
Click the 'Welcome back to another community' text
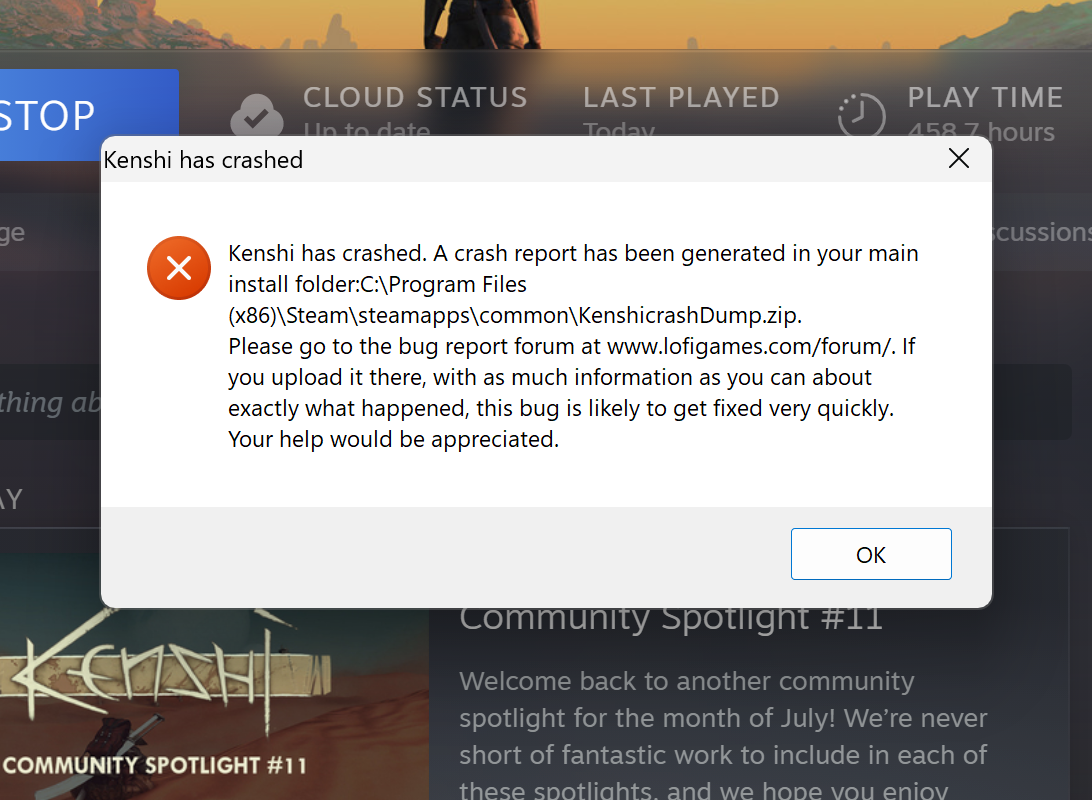tap(687, 681)
